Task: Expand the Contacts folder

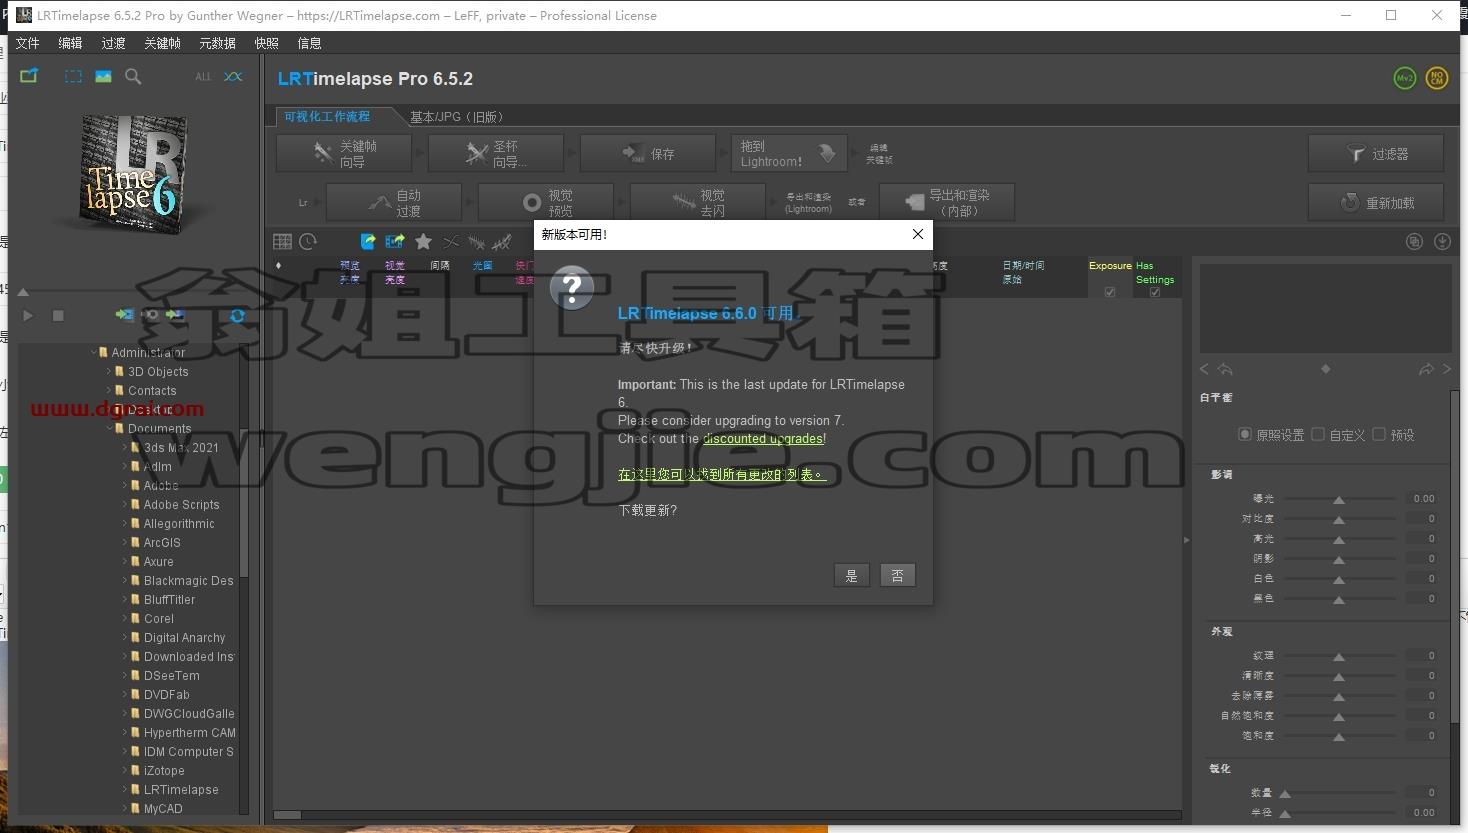Action: 109,390
